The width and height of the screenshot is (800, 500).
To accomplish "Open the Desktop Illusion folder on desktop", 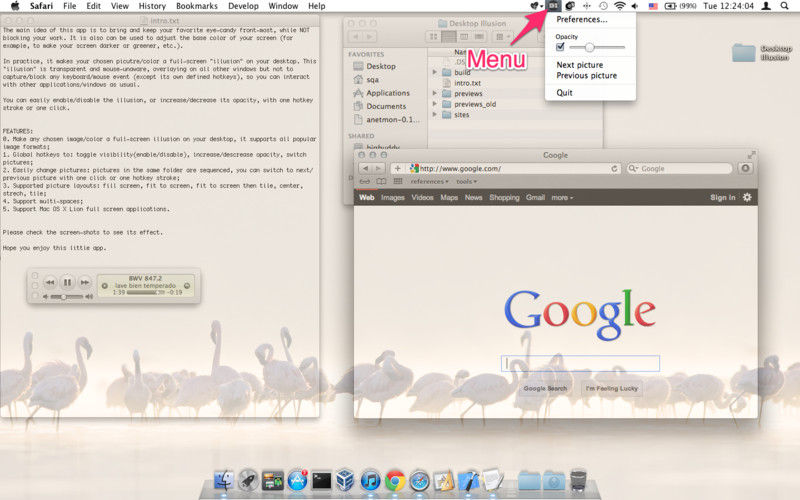I will pos(743,52).
